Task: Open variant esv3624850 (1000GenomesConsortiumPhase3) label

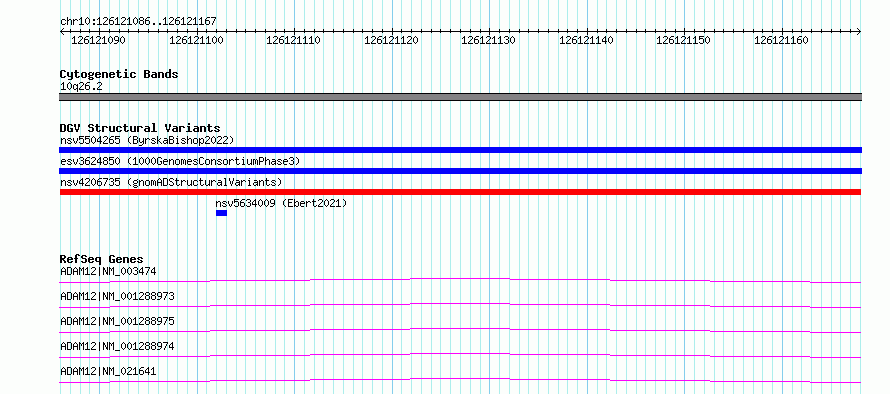Action: coord(180,161)
